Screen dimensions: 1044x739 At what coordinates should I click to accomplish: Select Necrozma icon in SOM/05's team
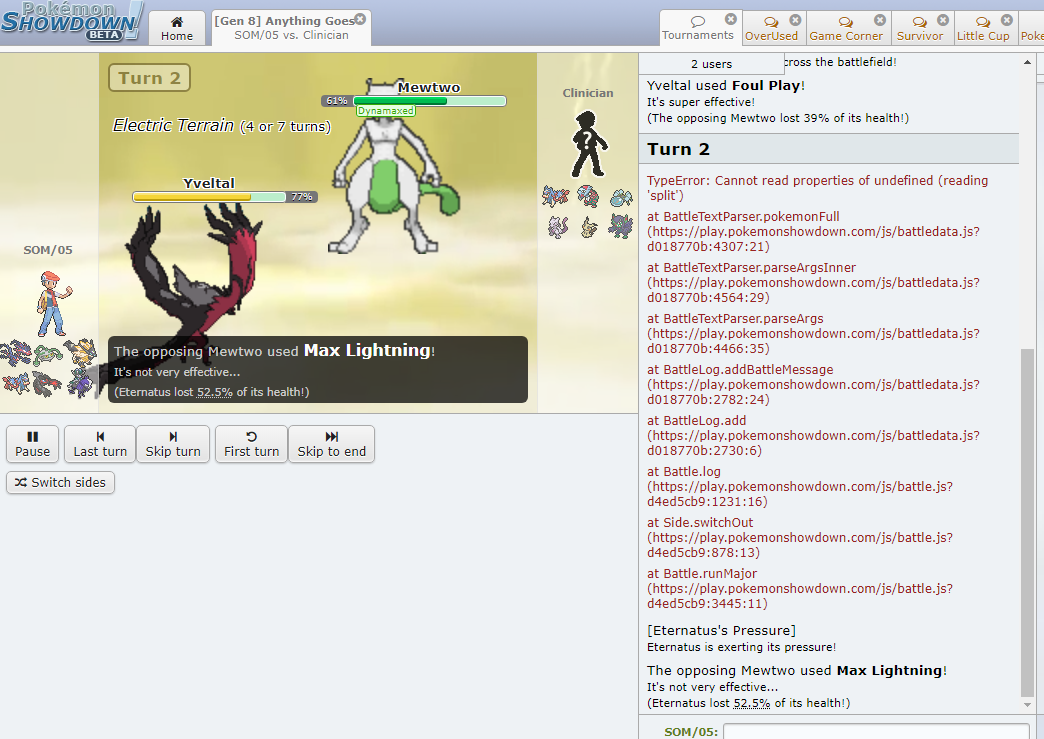point(81,352)
